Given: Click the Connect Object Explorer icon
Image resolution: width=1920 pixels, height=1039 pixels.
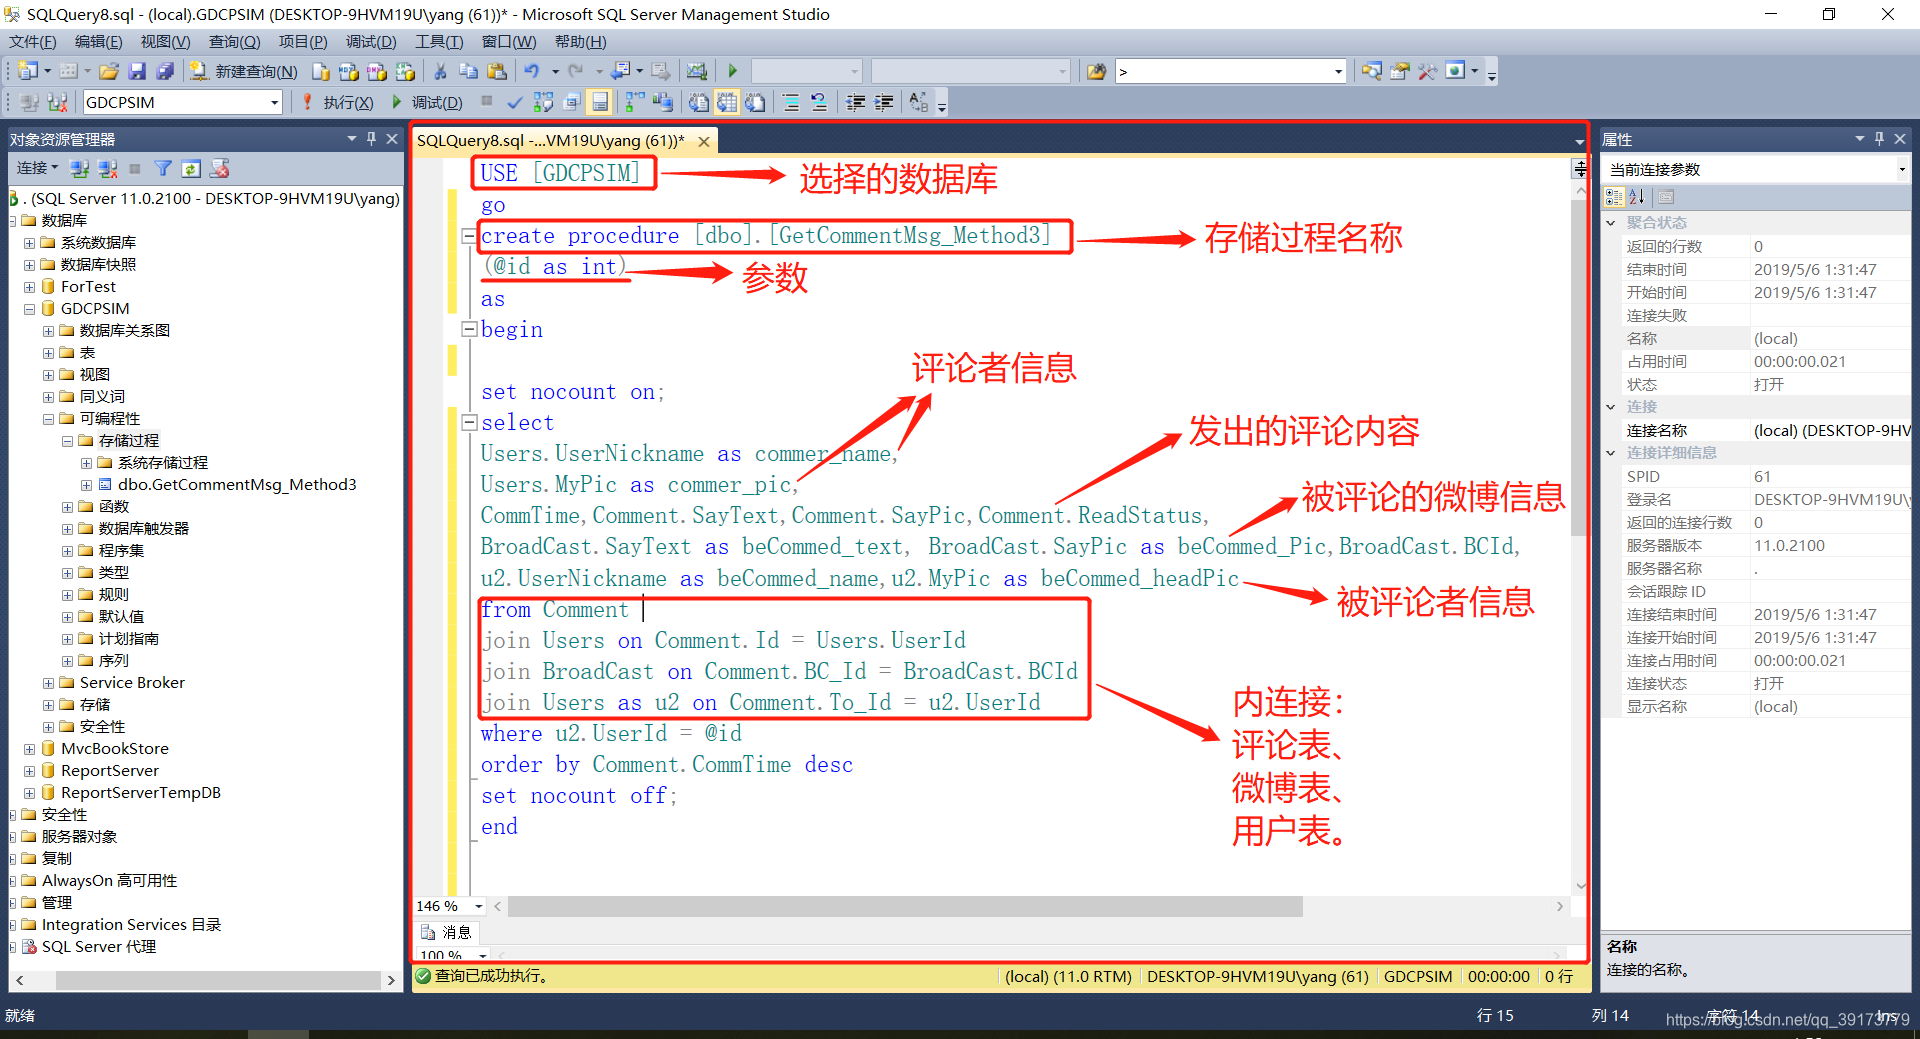Looking at the screenshot, I should [80, 168].
